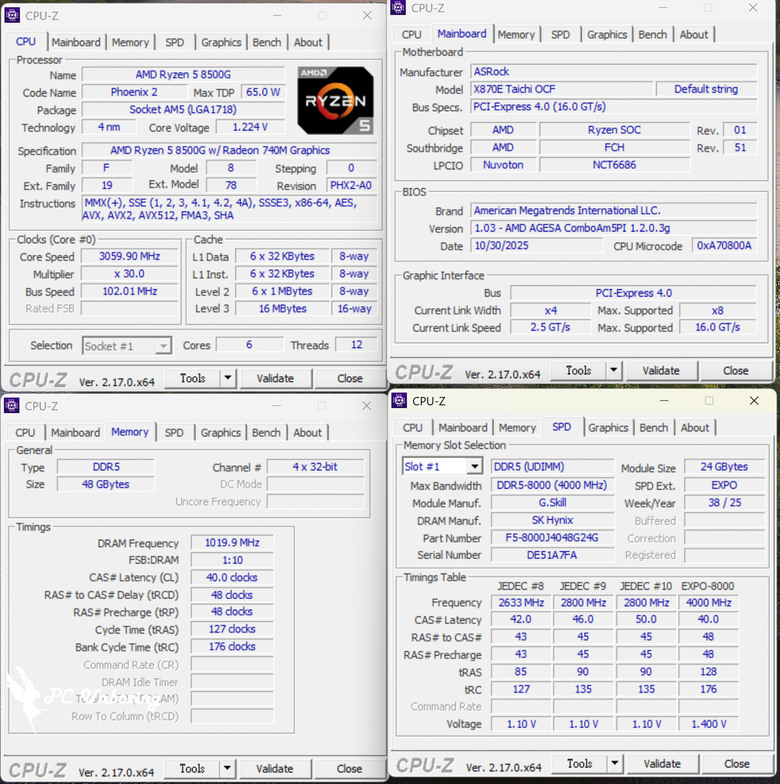The image size is (780, 784).
Task: Click the CPU-Z app icon in the Memory window title bar
Action: point(12,405)
